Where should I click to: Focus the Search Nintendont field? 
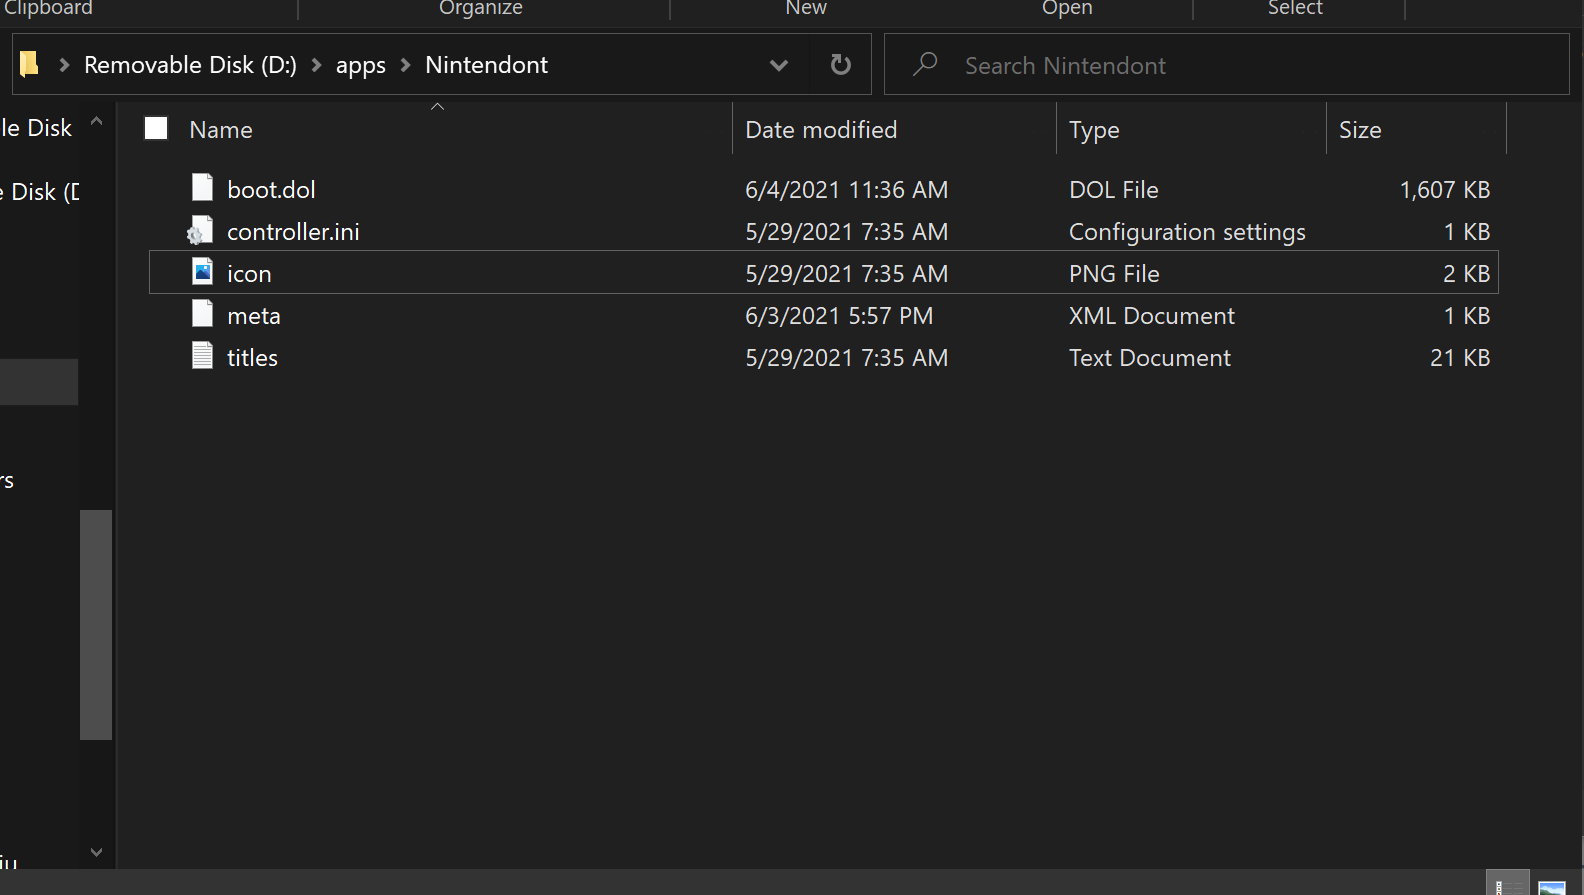(x=1226, y=65)
